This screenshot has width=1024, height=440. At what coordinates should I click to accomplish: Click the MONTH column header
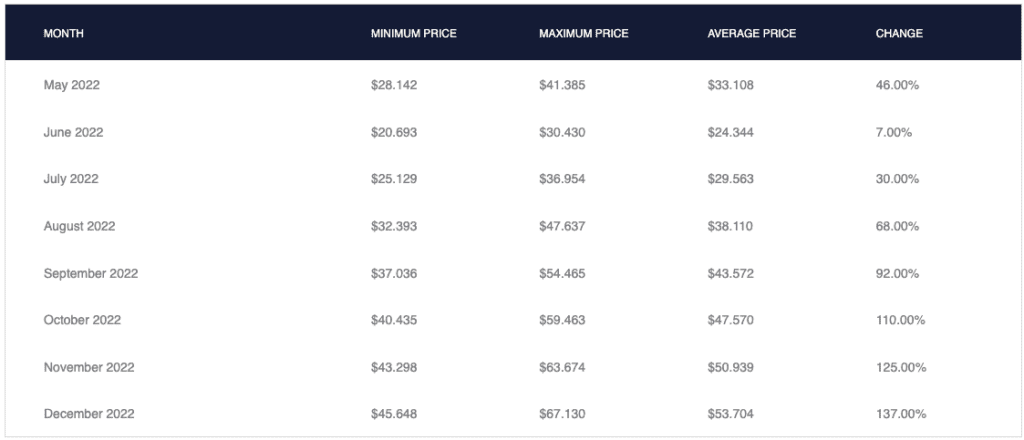64,34
